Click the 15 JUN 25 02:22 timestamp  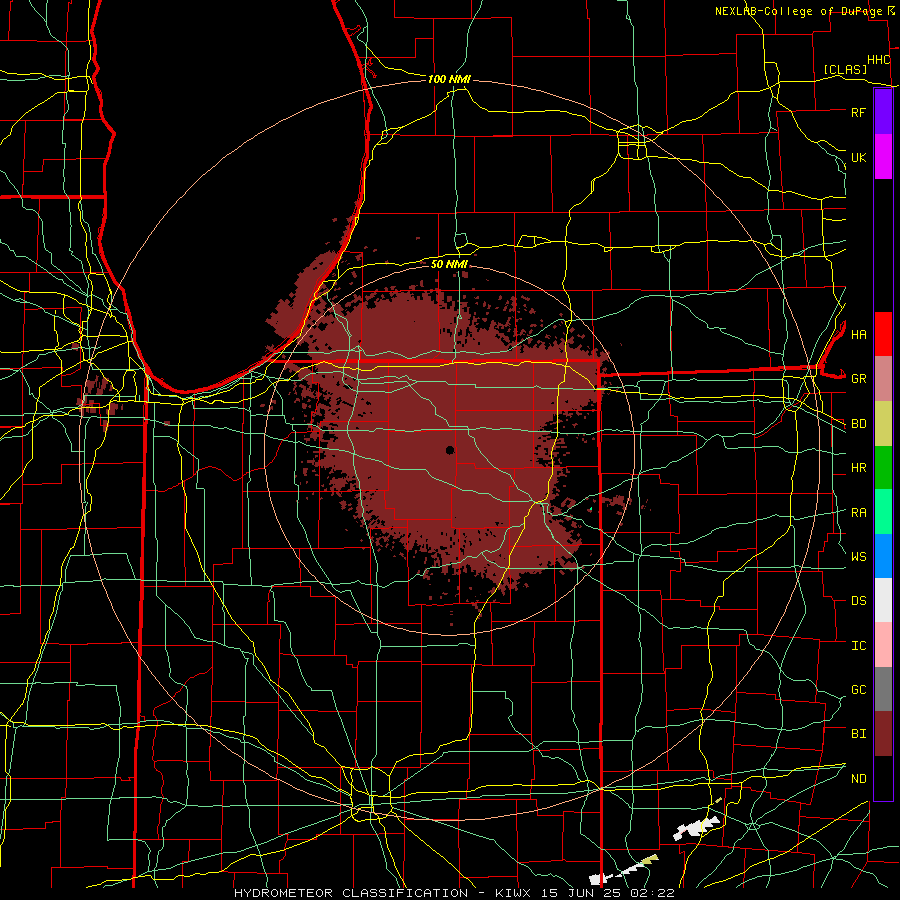(x=608, y=893)
